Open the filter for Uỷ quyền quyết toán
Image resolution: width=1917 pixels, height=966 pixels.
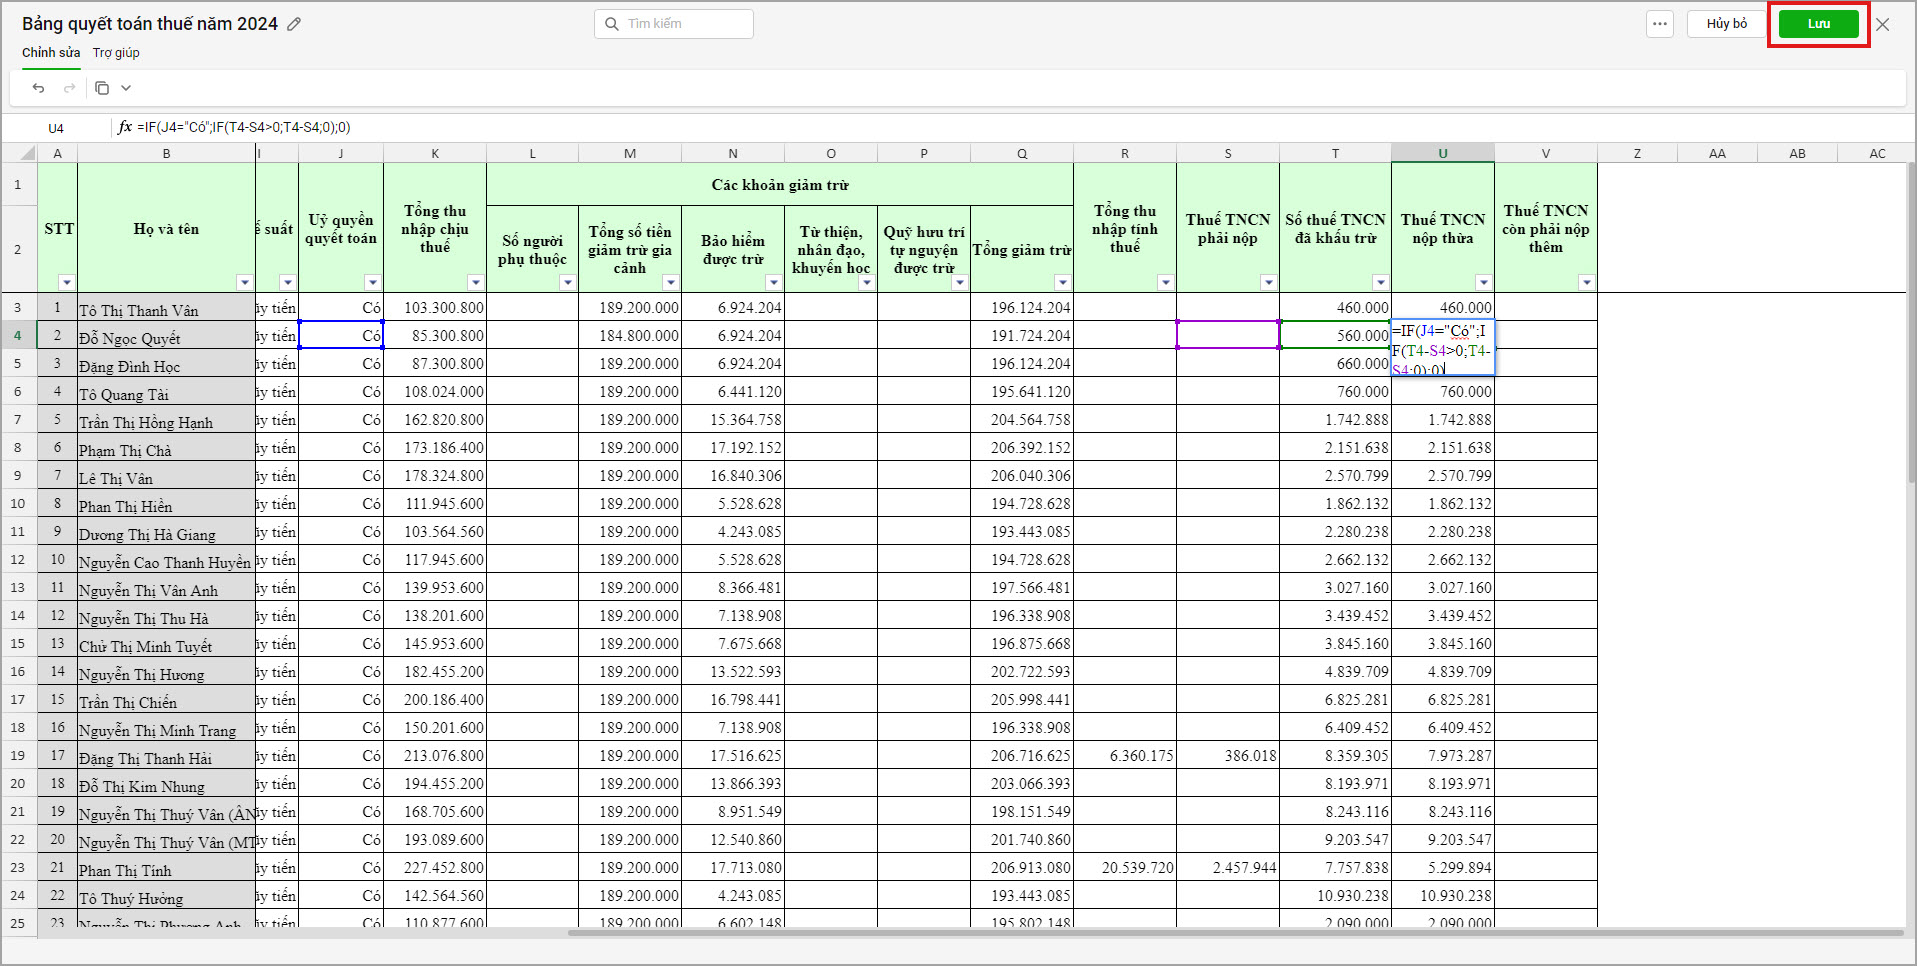(372, 282)
